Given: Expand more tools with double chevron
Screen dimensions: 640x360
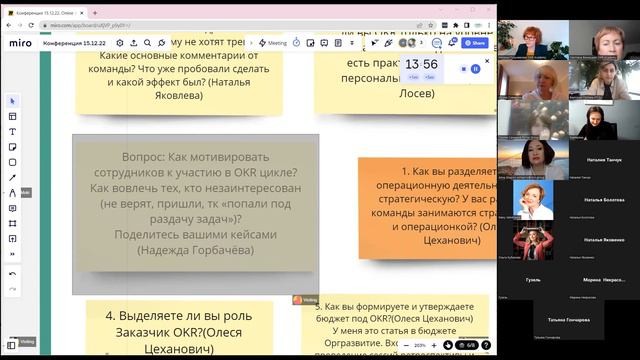Looking at the screenshot, I should (x=12, y=254).
